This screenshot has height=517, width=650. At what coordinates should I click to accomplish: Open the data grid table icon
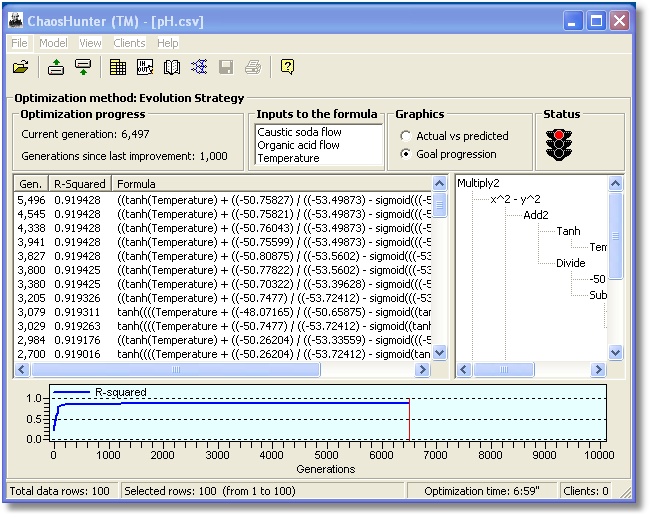118,67
